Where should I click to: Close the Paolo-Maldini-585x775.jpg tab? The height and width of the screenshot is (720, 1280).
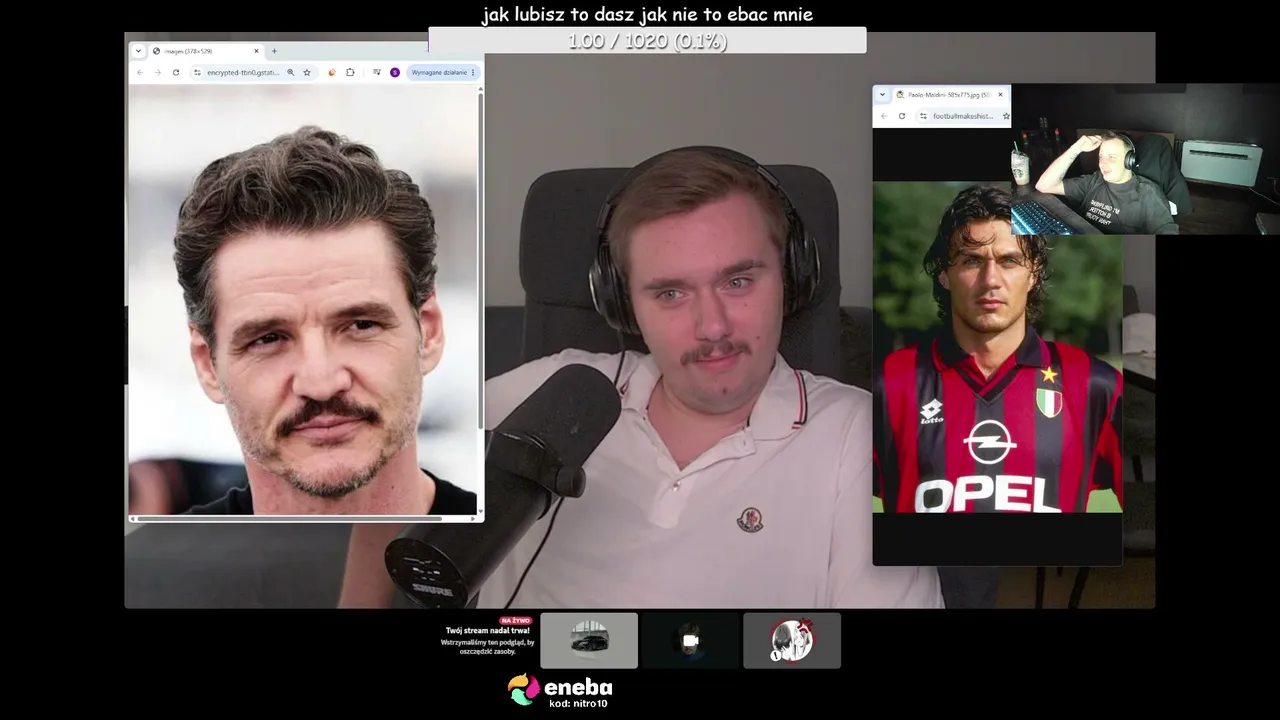1000,95
